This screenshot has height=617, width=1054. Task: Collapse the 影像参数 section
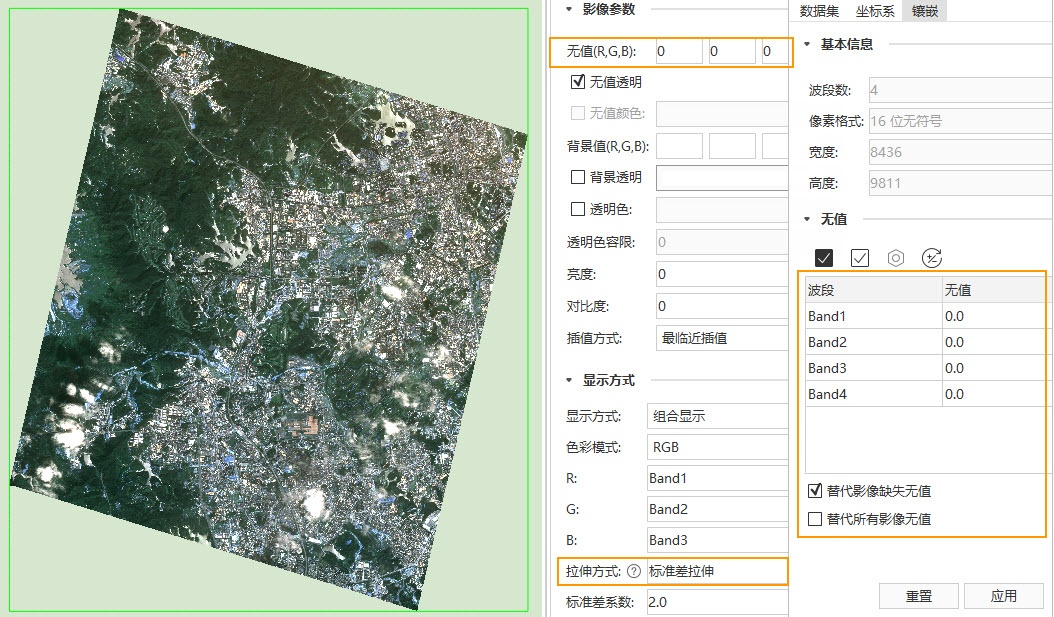570,9
